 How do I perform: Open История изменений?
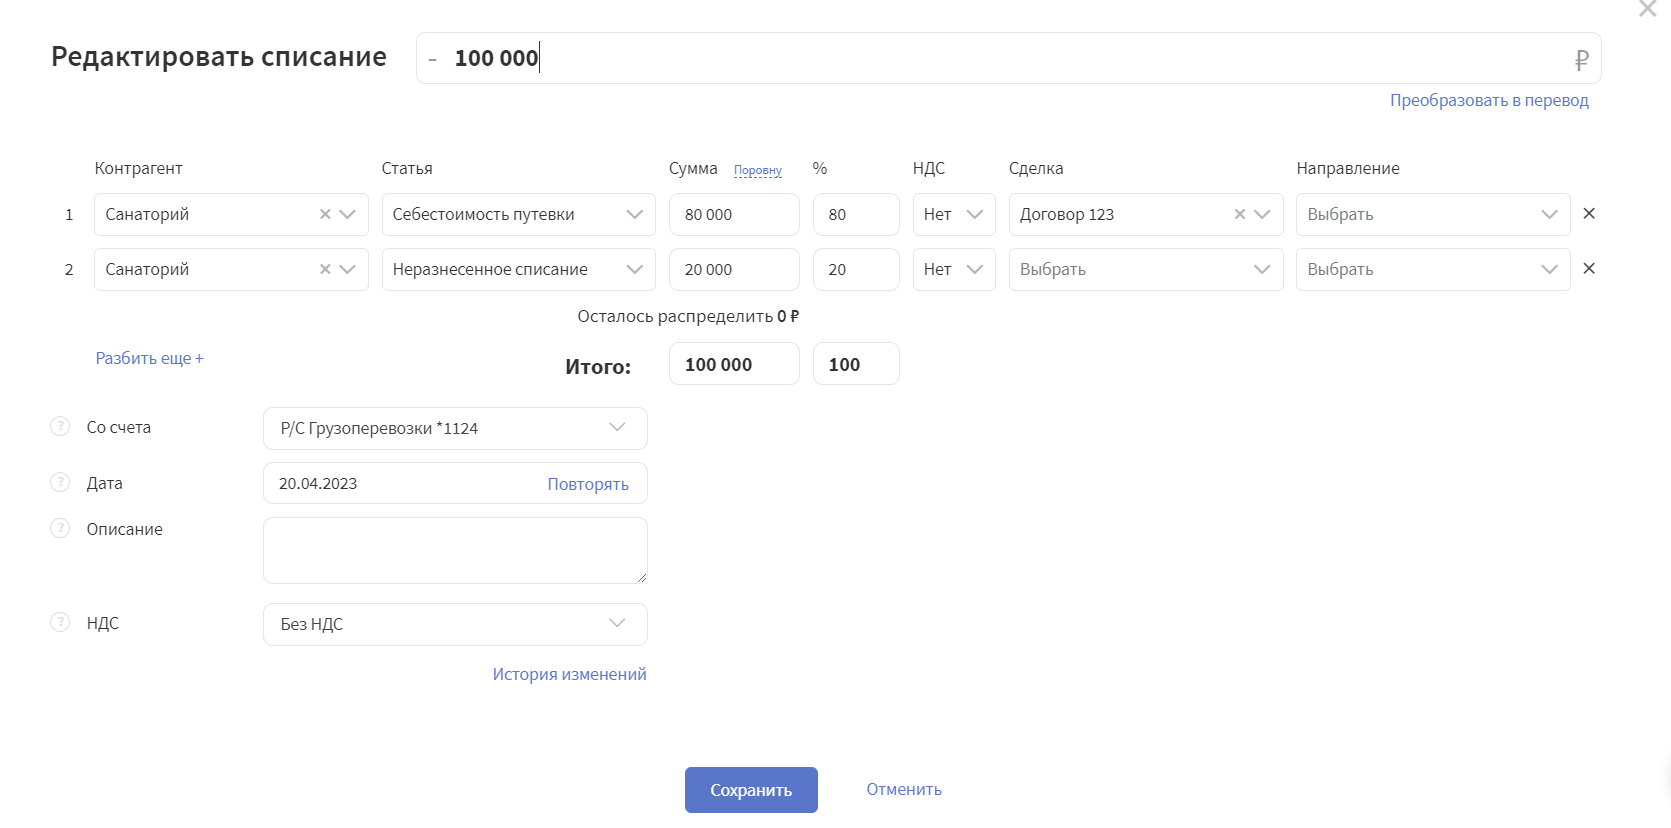coord(569,674)
